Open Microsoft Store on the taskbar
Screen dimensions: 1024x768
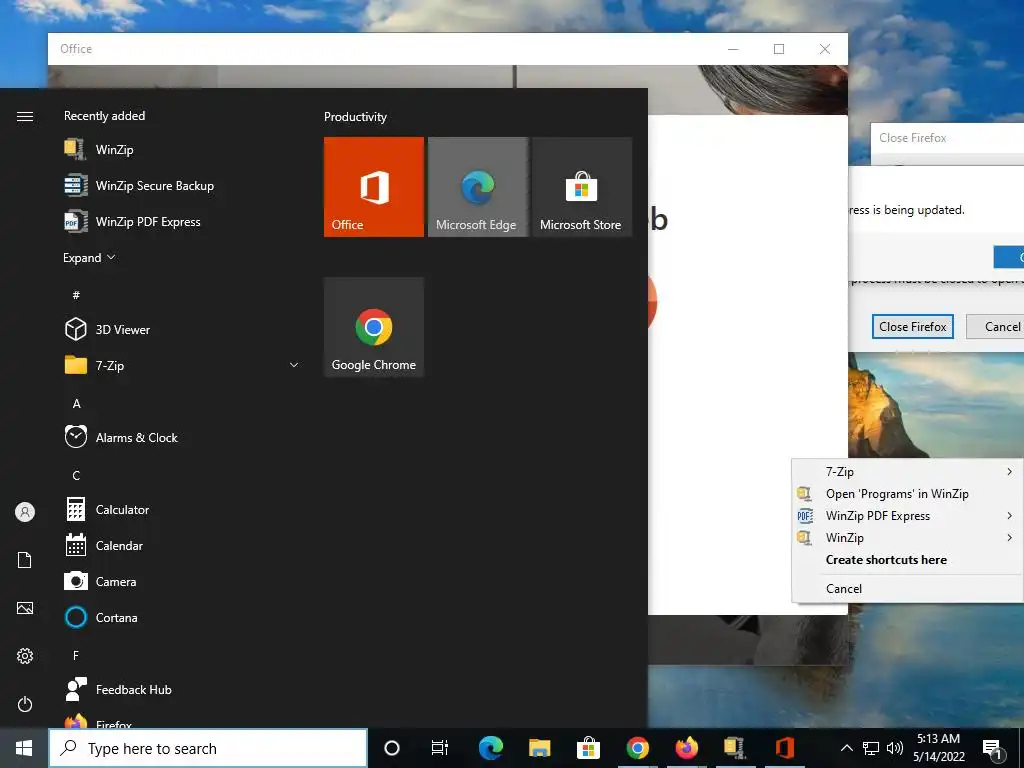click(588, 748)
